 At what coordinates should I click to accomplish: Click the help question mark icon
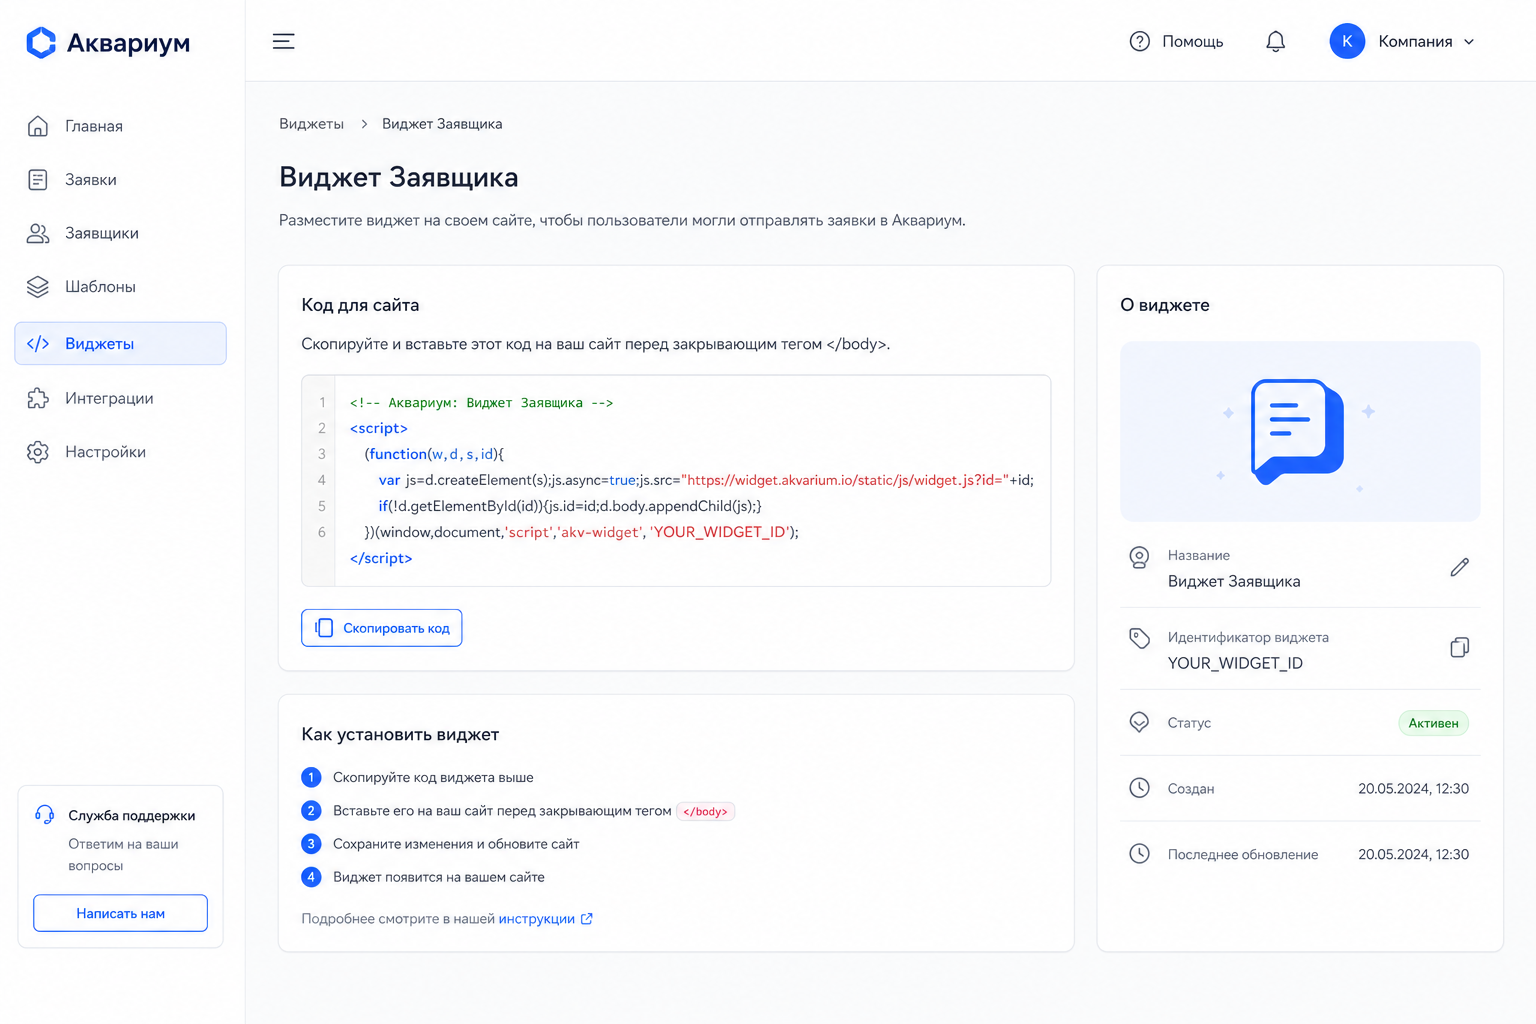point(1140,41)
